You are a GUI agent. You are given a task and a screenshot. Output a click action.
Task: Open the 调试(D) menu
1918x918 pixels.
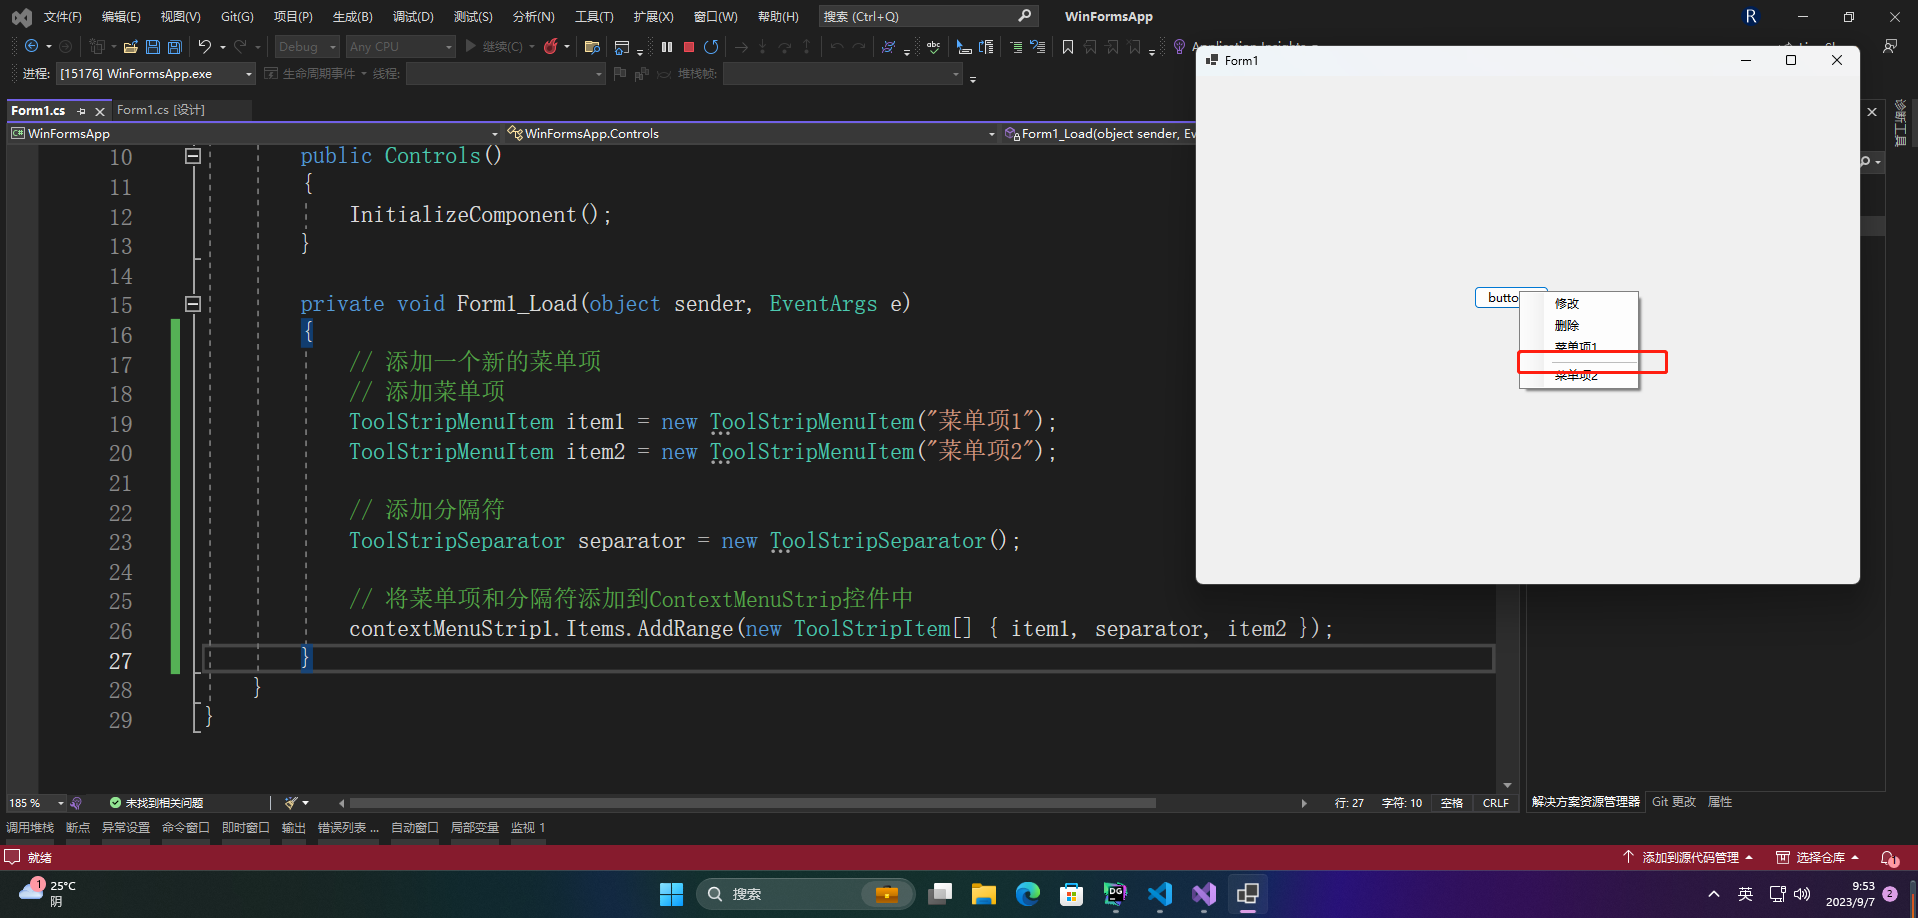coord(413,17)
